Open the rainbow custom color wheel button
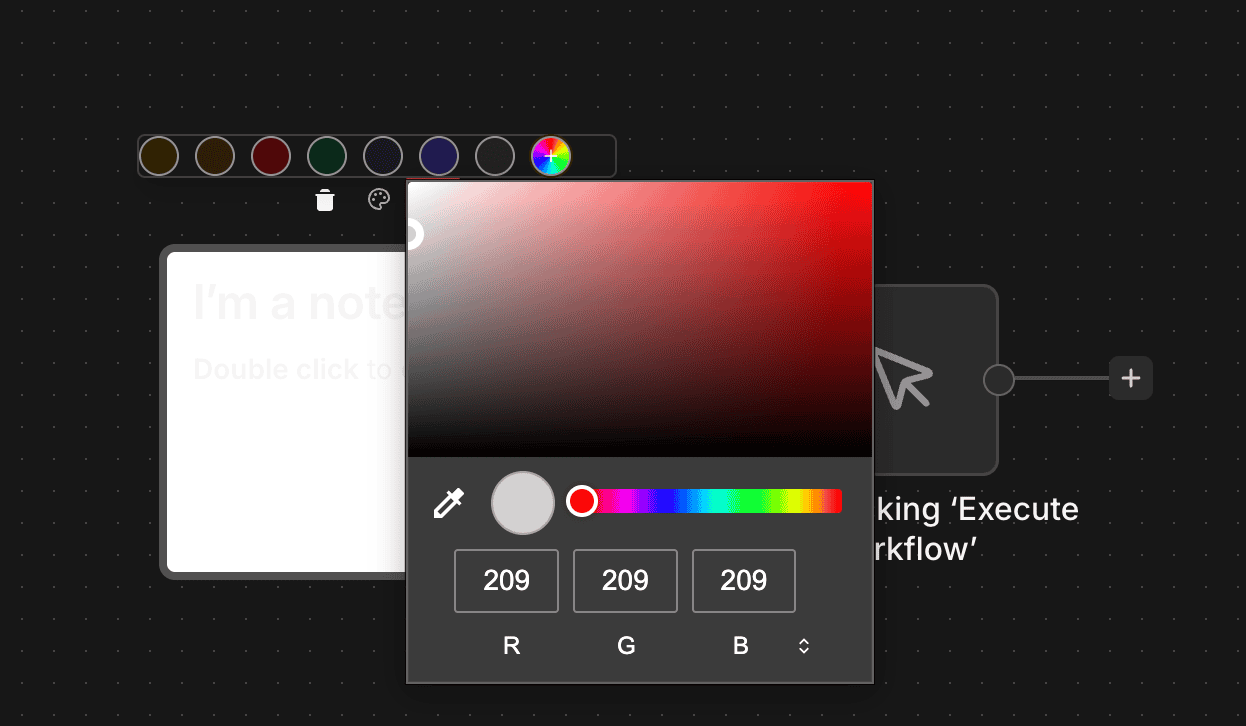The height and width of the screenshot is (726, 1246). coord(550,156)
